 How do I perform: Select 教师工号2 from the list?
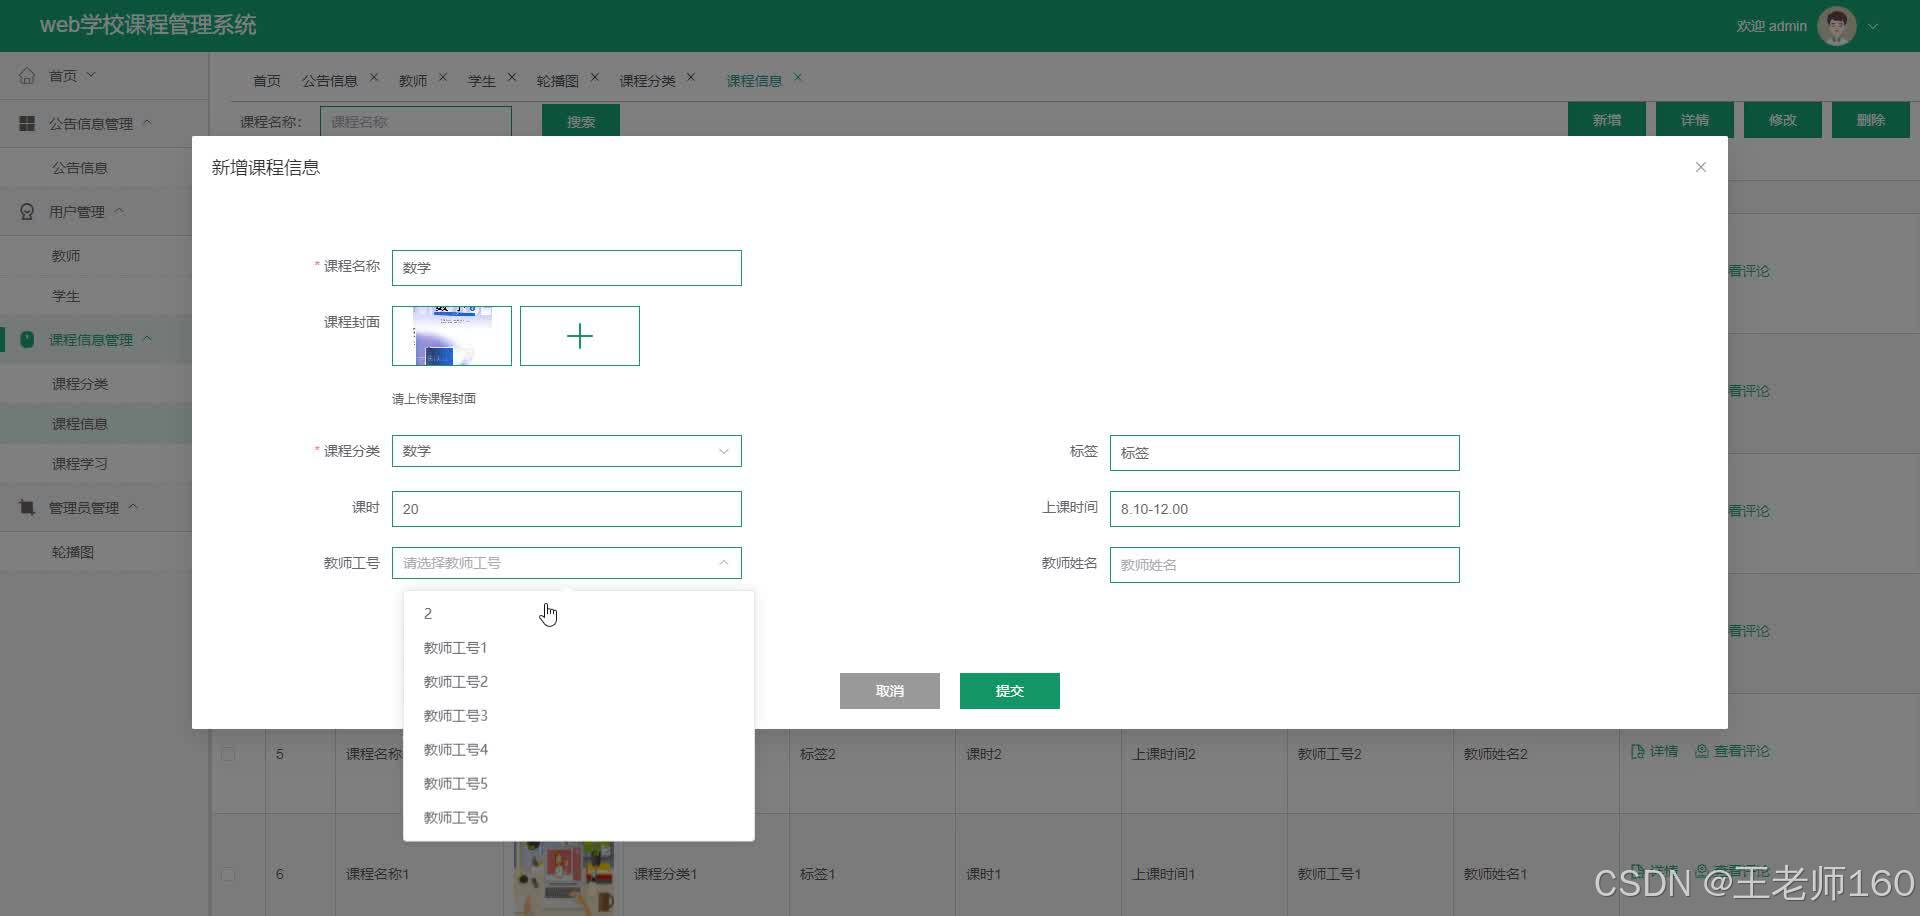(579, 682)
